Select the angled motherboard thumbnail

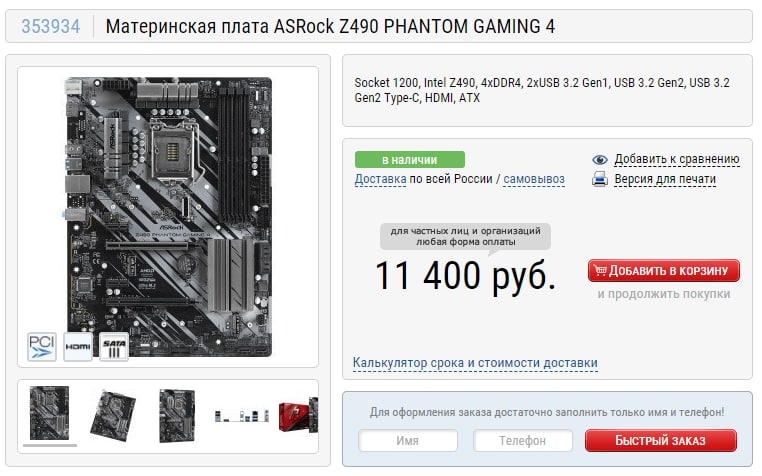(x=113, y=416)
